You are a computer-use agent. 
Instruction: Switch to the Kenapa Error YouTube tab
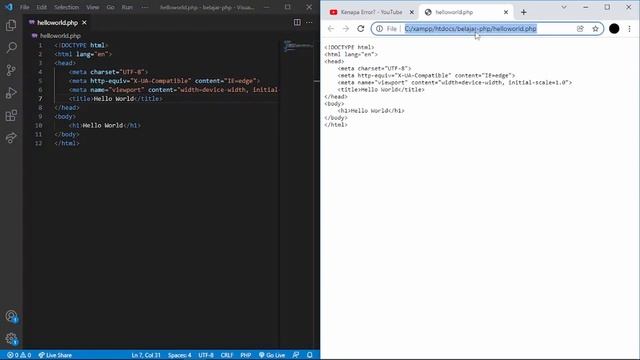pyautogui.click(x=371, y=12)
